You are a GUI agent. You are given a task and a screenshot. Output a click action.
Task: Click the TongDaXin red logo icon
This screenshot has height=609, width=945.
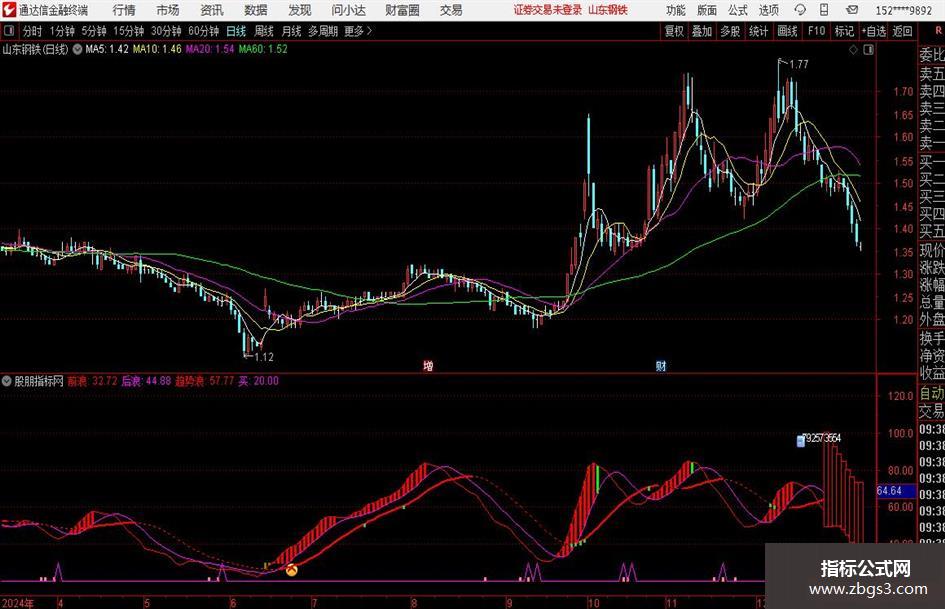(9, 10)
